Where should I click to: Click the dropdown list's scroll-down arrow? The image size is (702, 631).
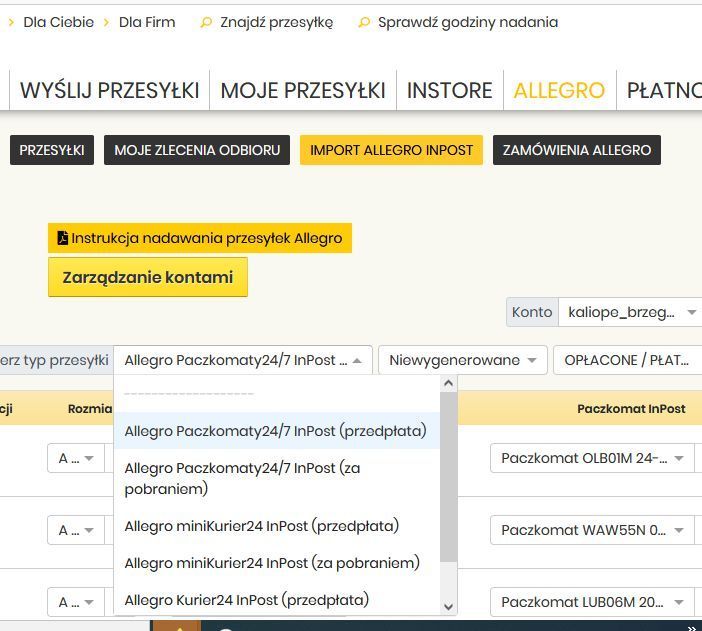(448, 606)
